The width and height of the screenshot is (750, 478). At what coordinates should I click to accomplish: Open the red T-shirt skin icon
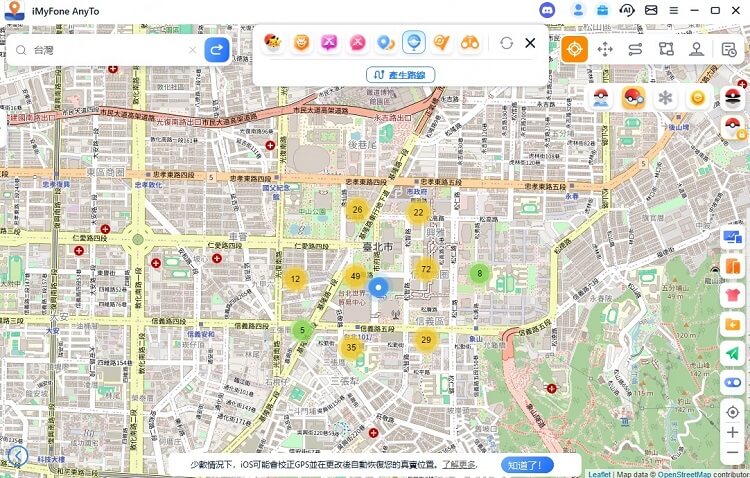click(732, 295)
